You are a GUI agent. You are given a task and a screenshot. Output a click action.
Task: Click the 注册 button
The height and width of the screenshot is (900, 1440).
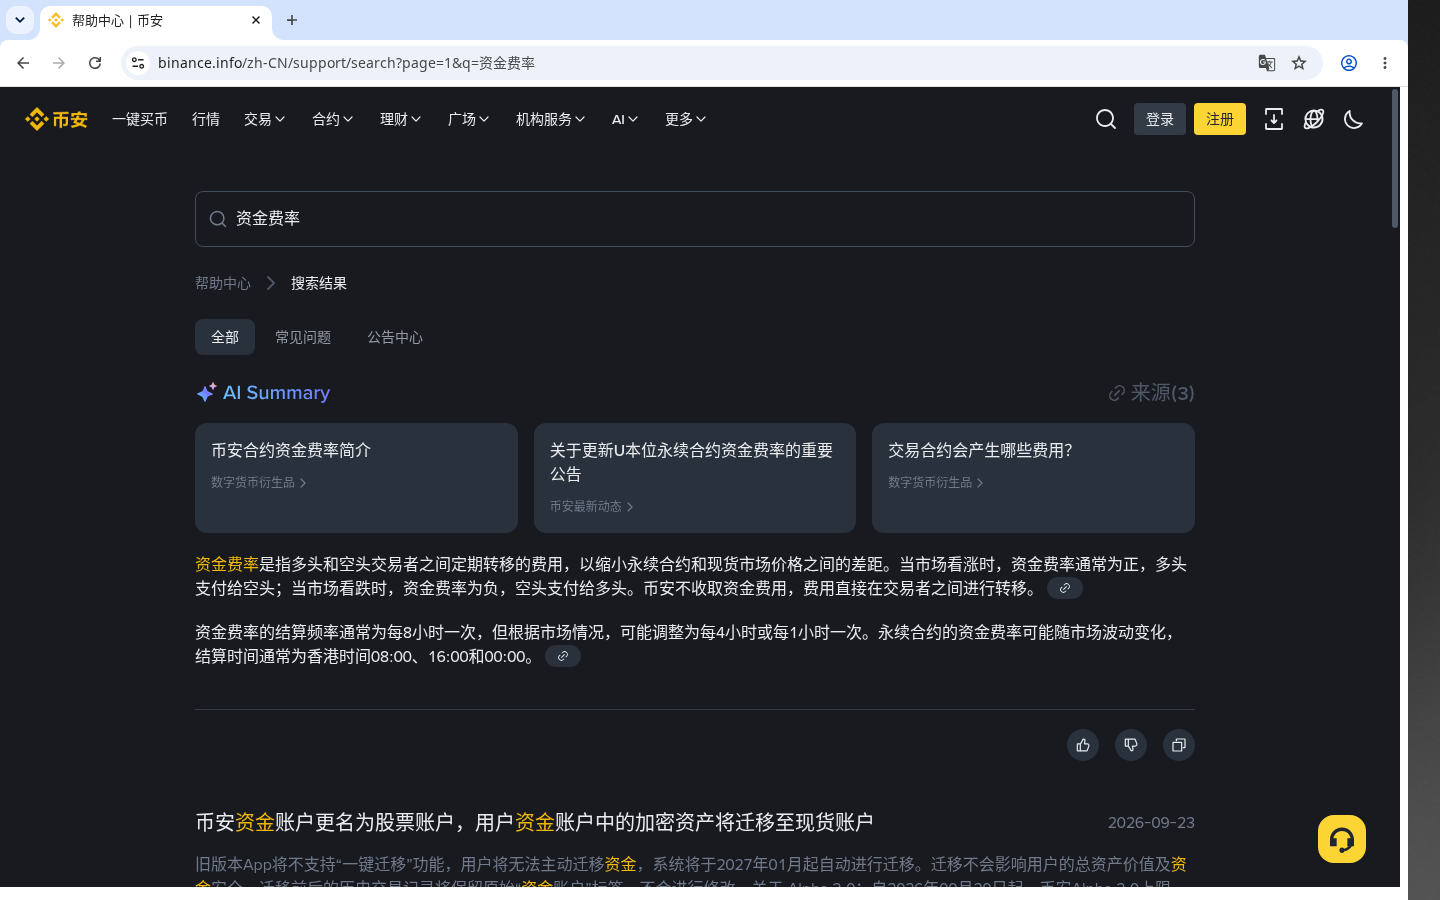point(1220,119)
